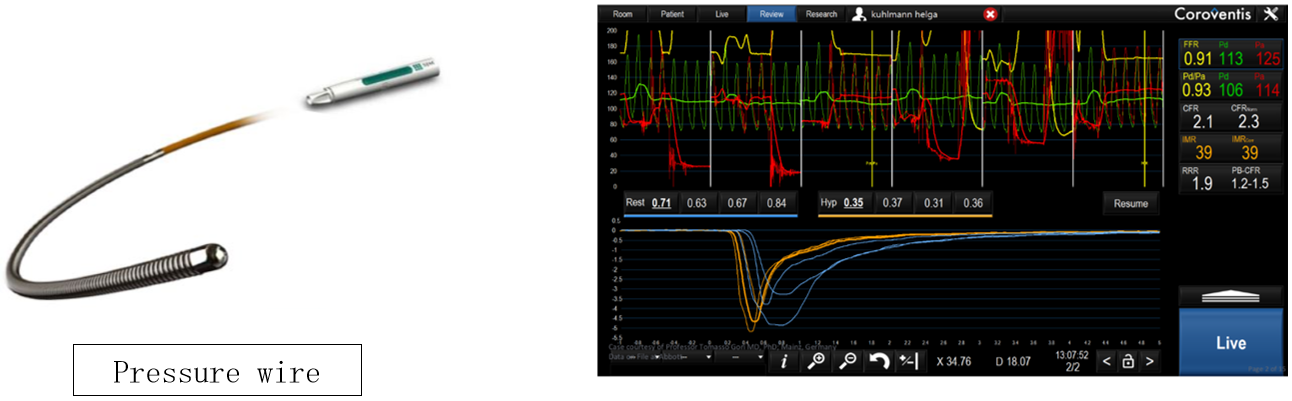Go to the previous recording arrow
Image resolution: width=1292 pixels, height=401 pixels.
[1106, 361]
